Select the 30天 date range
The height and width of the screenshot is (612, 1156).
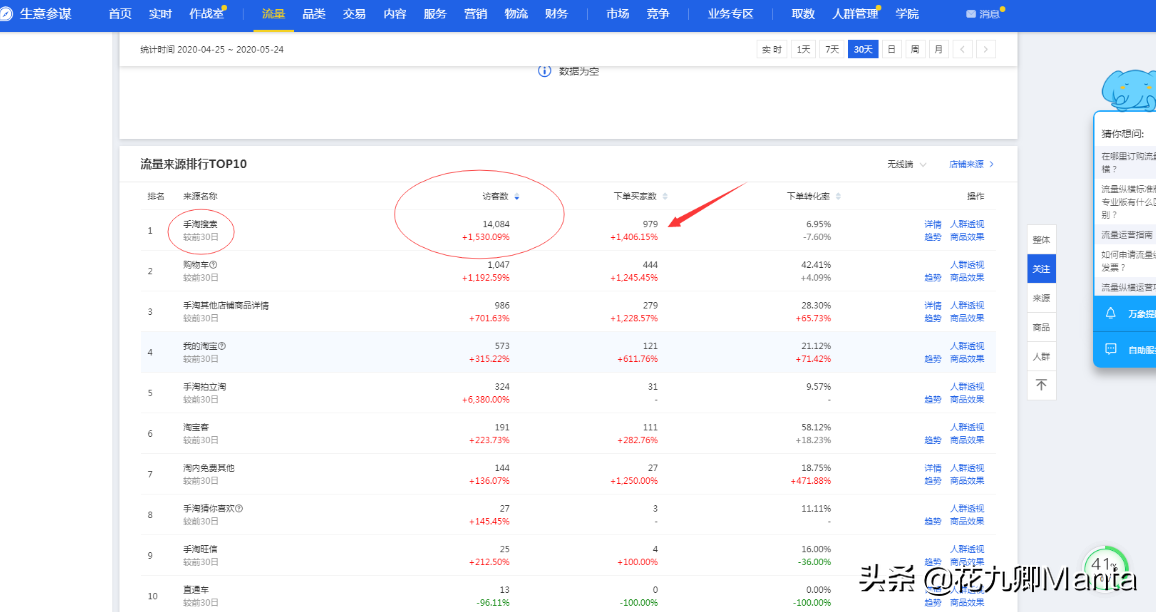click(863, 49)
